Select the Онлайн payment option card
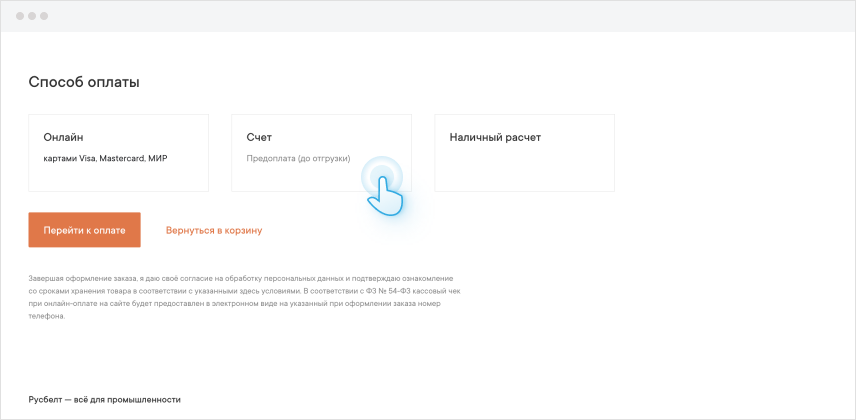 [x=118, y=152]
